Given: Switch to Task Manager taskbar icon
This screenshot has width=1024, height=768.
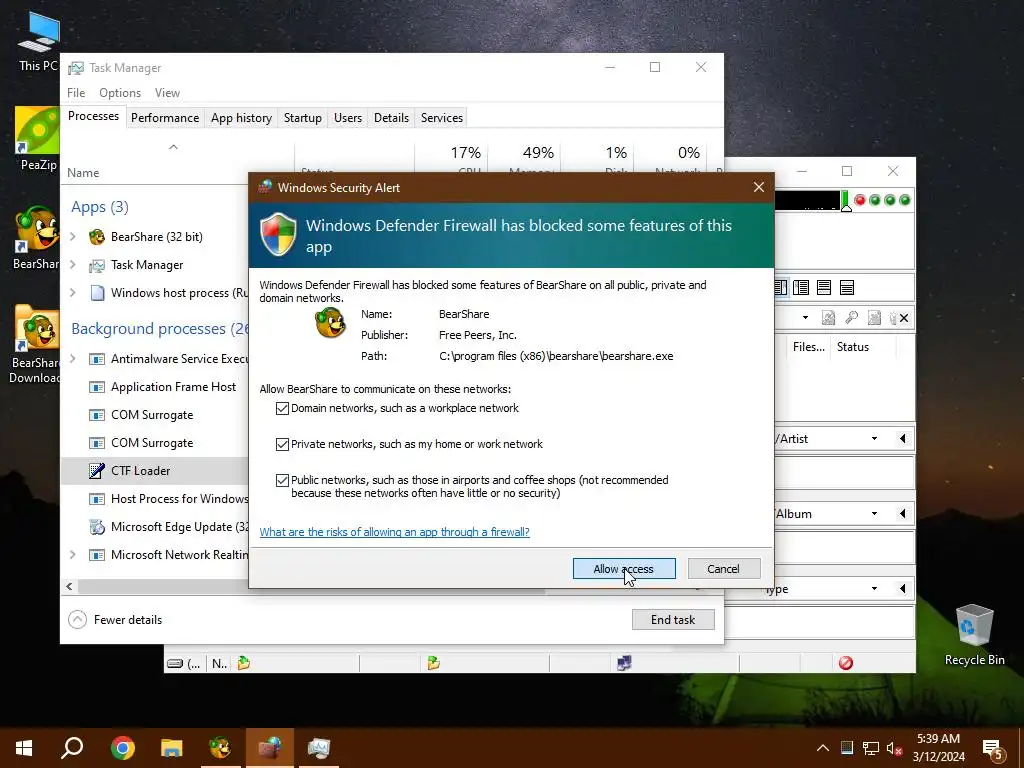Looking at the screenshot, I should [319, 748].
